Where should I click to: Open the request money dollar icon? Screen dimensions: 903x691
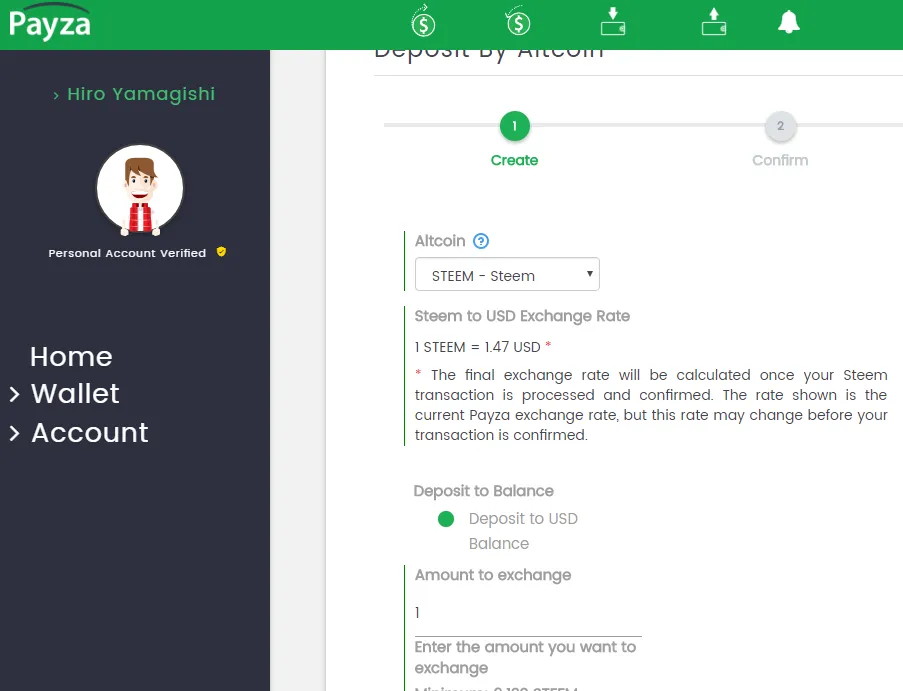click(x=518, y=21)
